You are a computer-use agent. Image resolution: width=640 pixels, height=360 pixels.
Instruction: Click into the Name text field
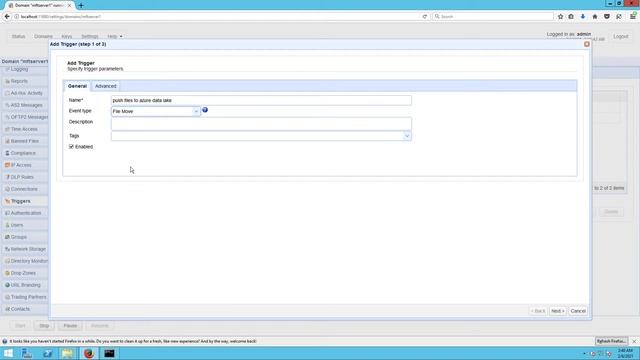point(261,100)
